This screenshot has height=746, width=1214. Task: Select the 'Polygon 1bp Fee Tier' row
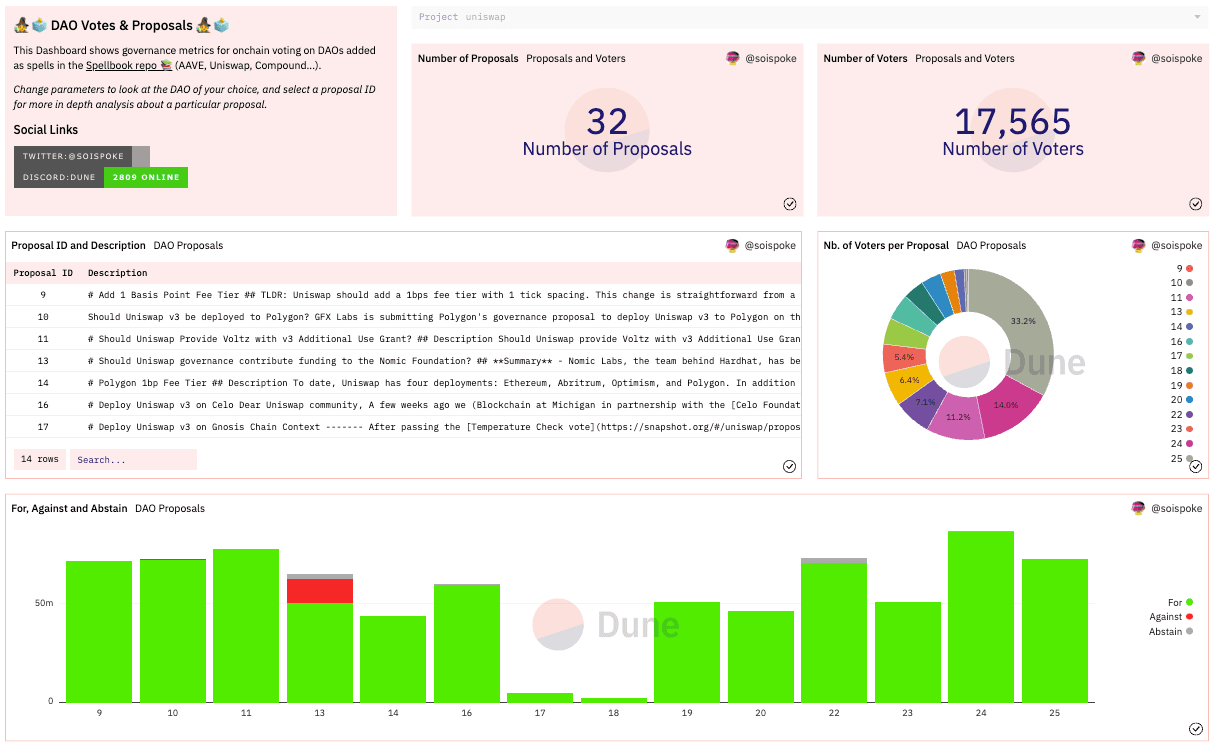click(404, 383)
